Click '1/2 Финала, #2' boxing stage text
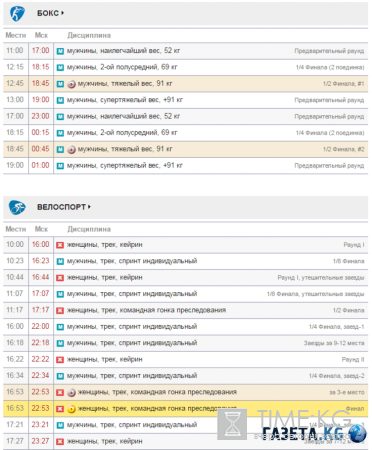The height and width of the screenshot is (450, 372). [x=343, y=149]
